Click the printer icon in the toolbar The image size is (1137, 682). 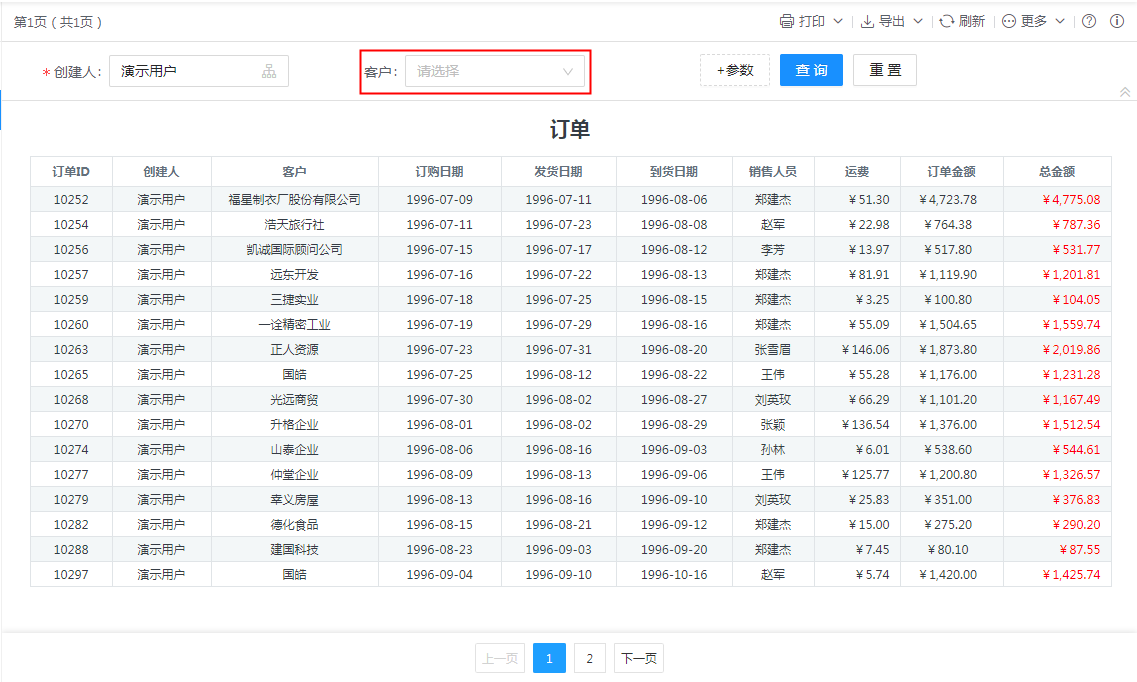[x=787, y=21]
